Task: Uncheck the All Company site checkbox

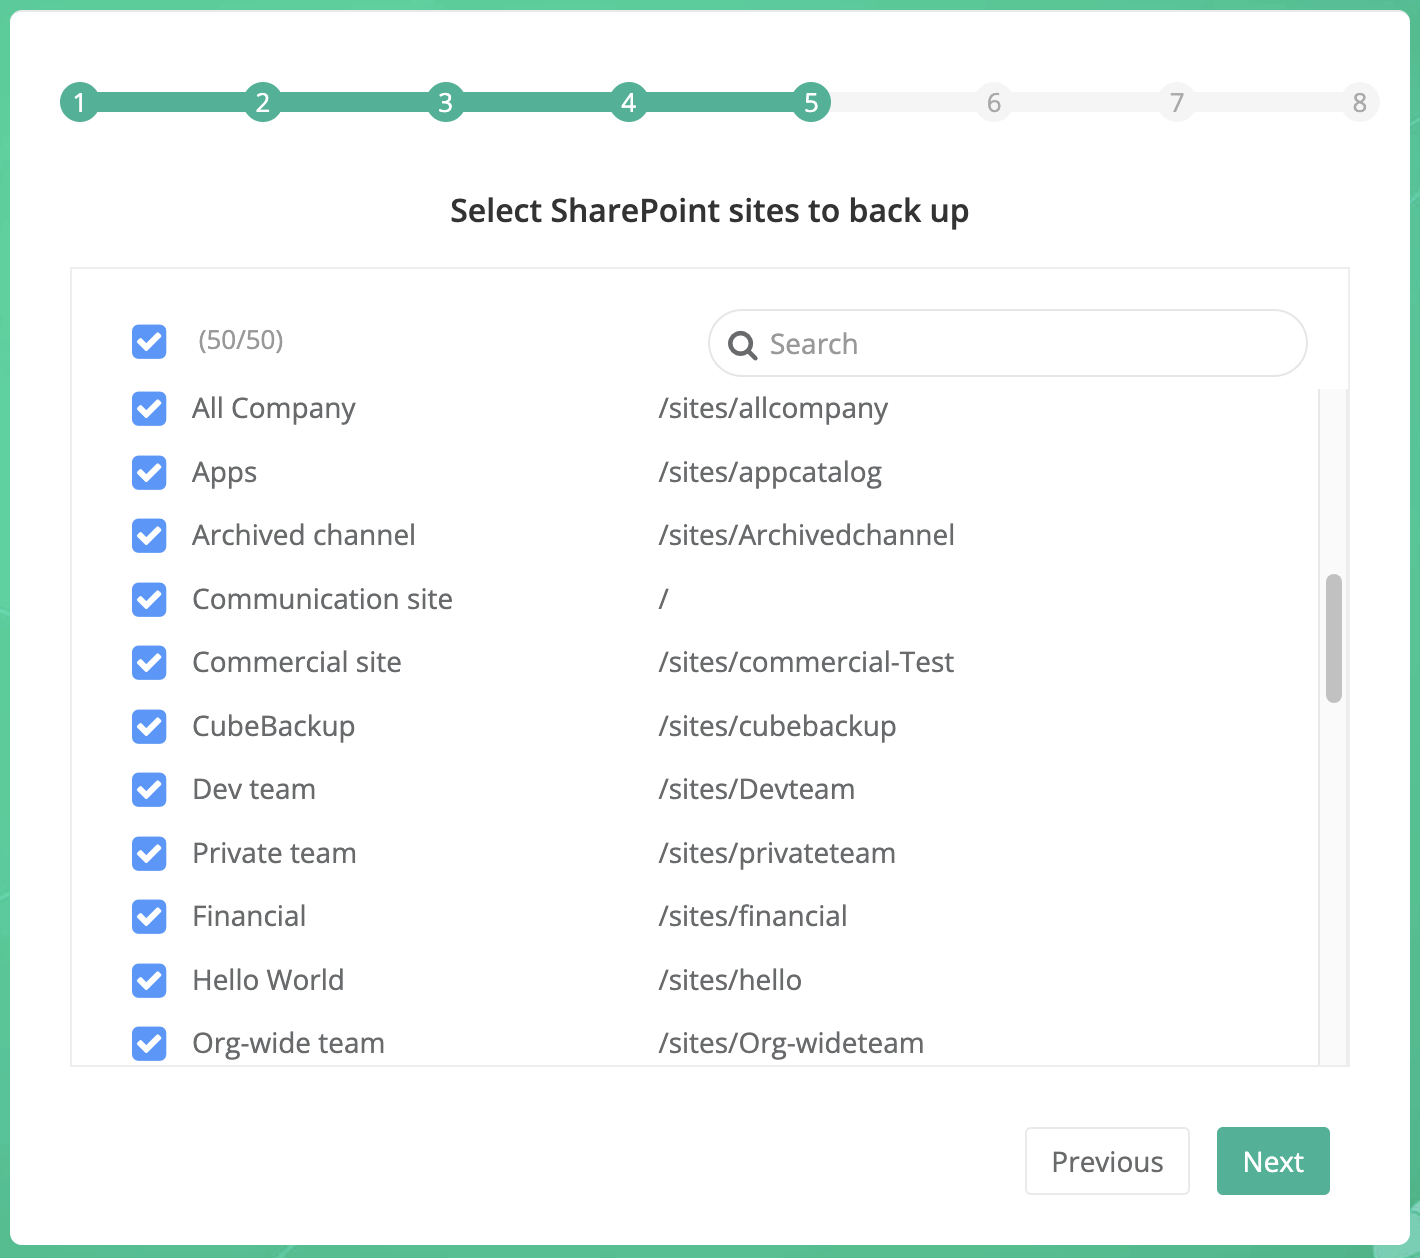Action: (x=148, y=408)
